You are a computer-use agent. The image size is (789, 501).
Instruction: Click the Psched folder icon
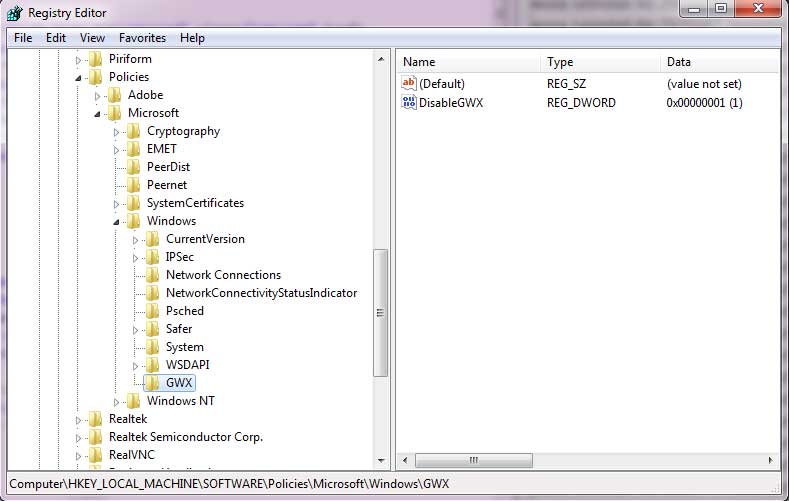(x=153, y=311)
